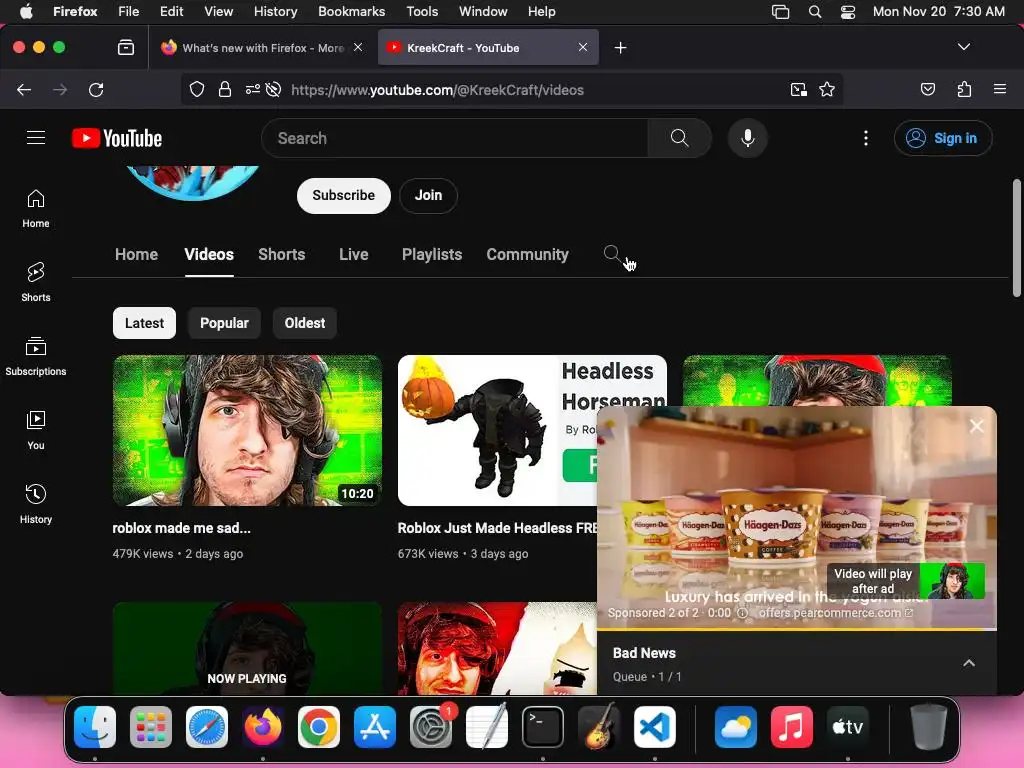Open the channel Home tab

coord(136,255)
